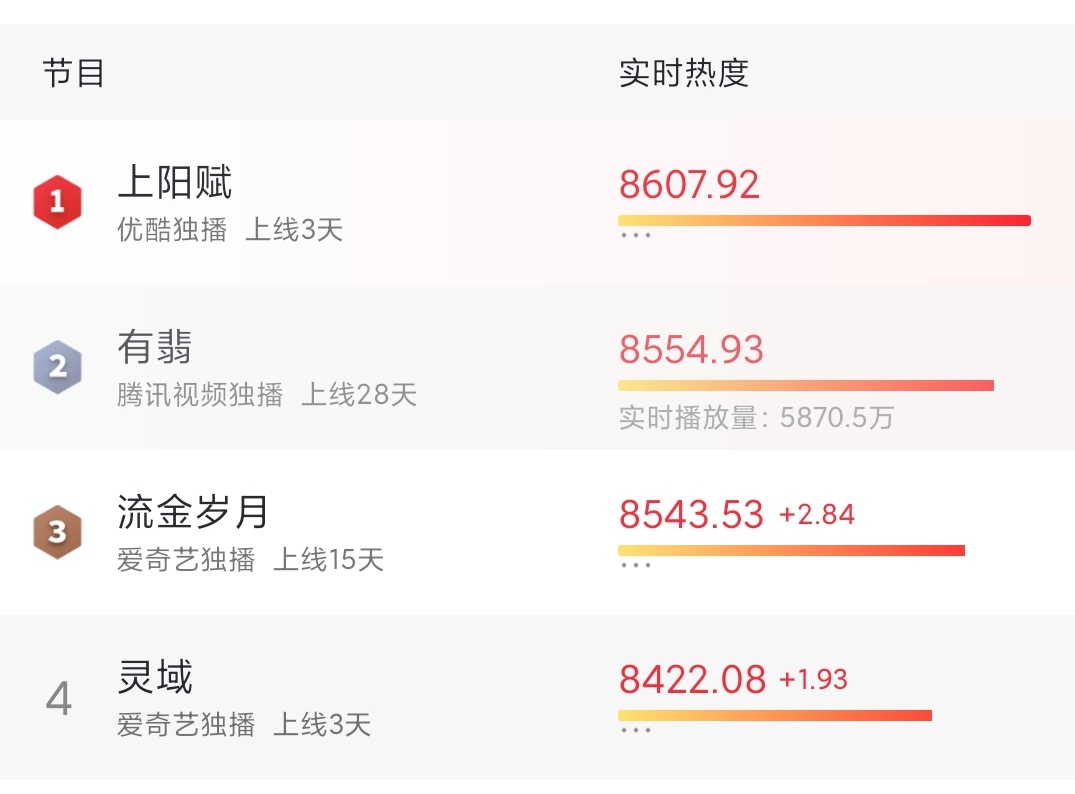Click the heat bar for 上阳赋
The width and height of the screenshot is (1075, 794).
(824, 220)
